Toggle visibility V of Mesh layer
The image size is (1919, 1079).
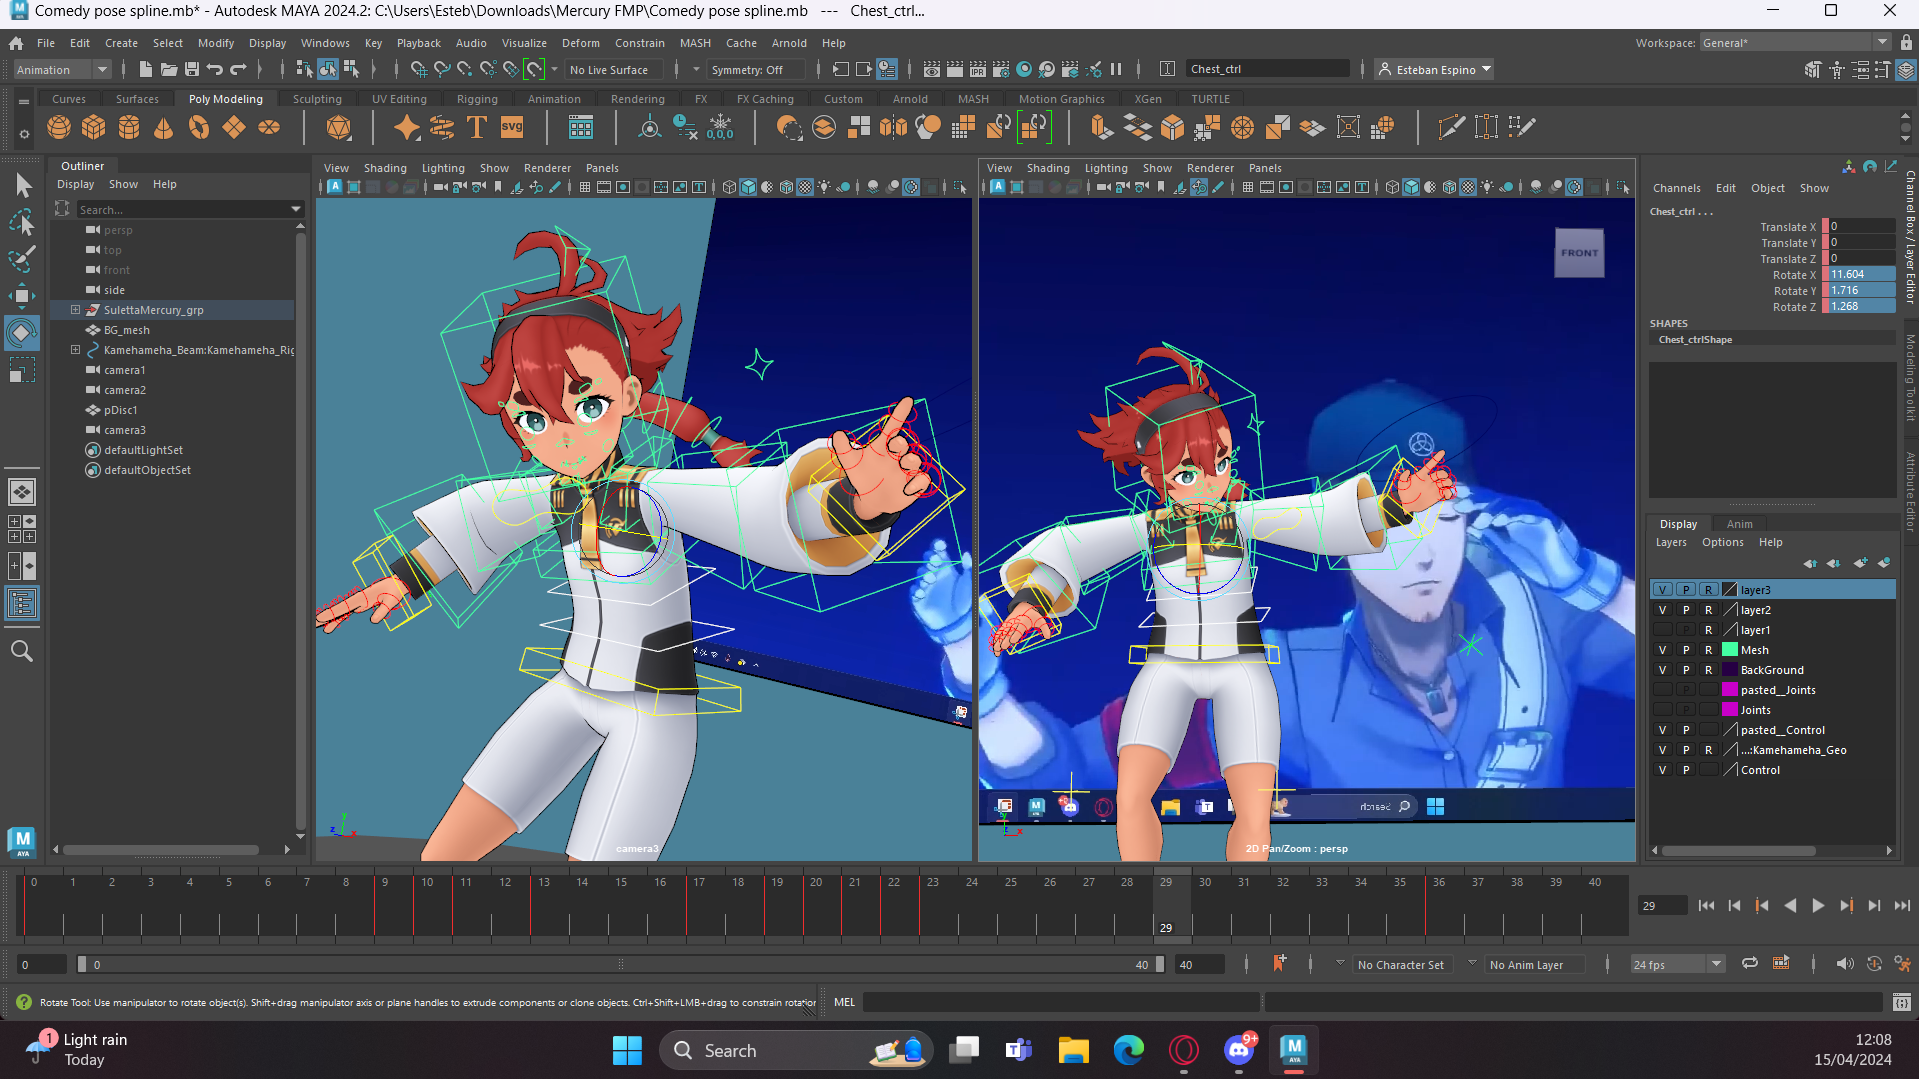1662,650
